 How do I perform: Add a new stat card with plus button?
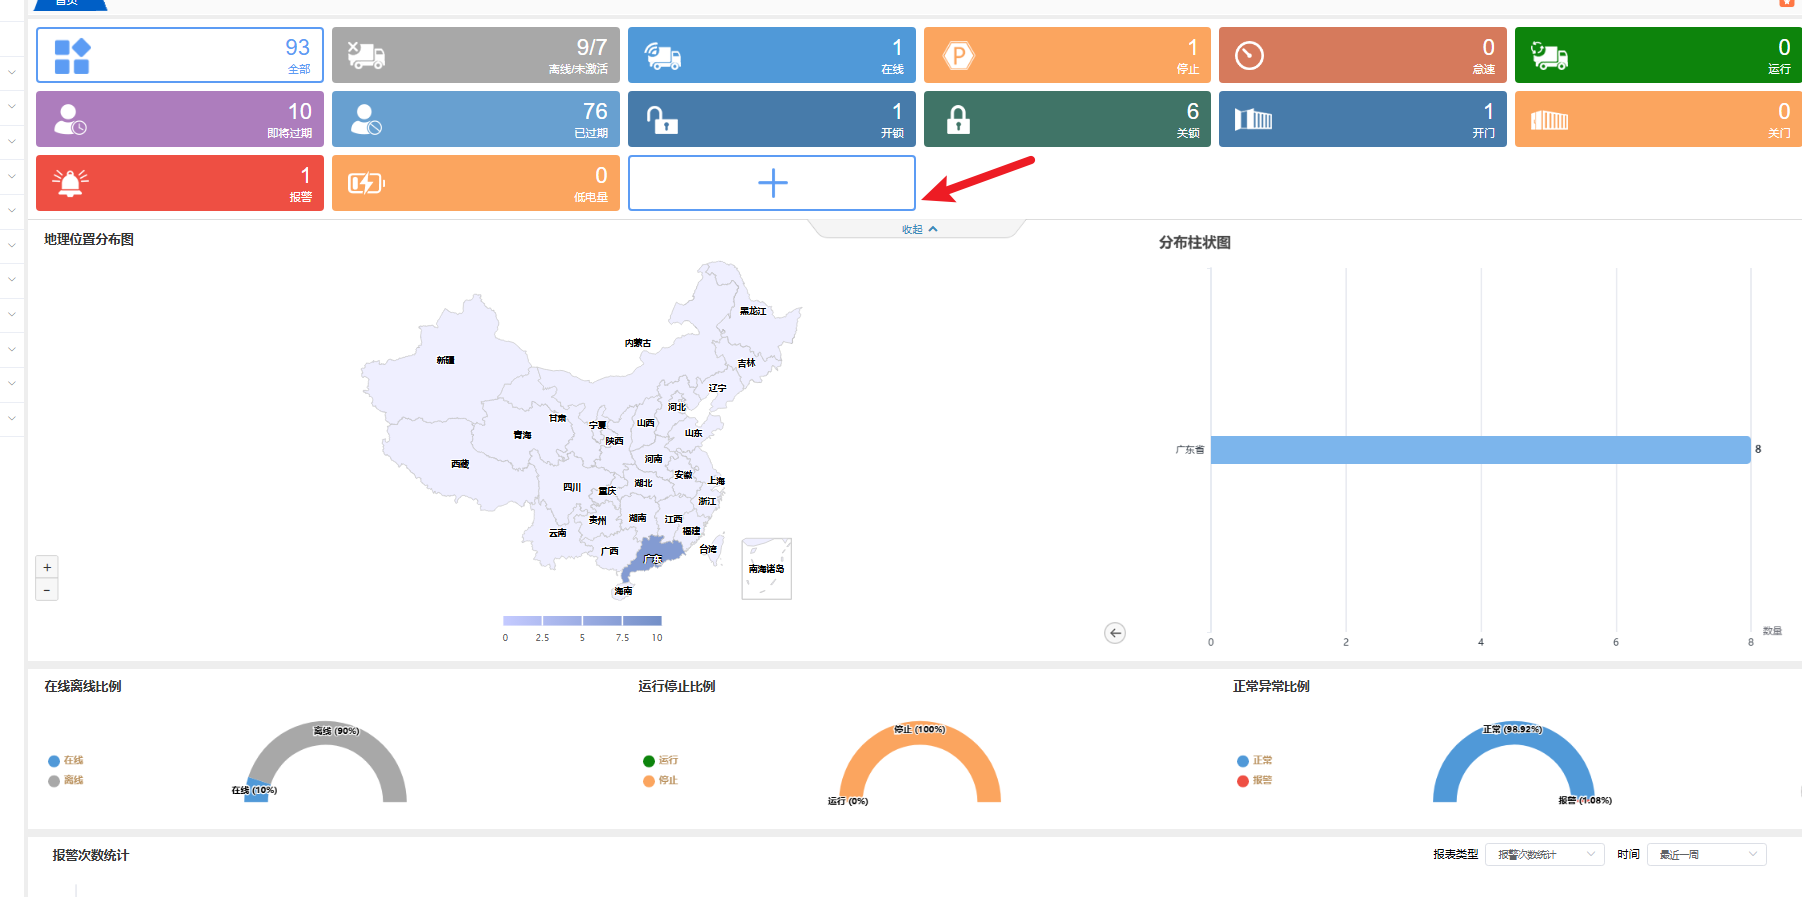pos(772,183)
